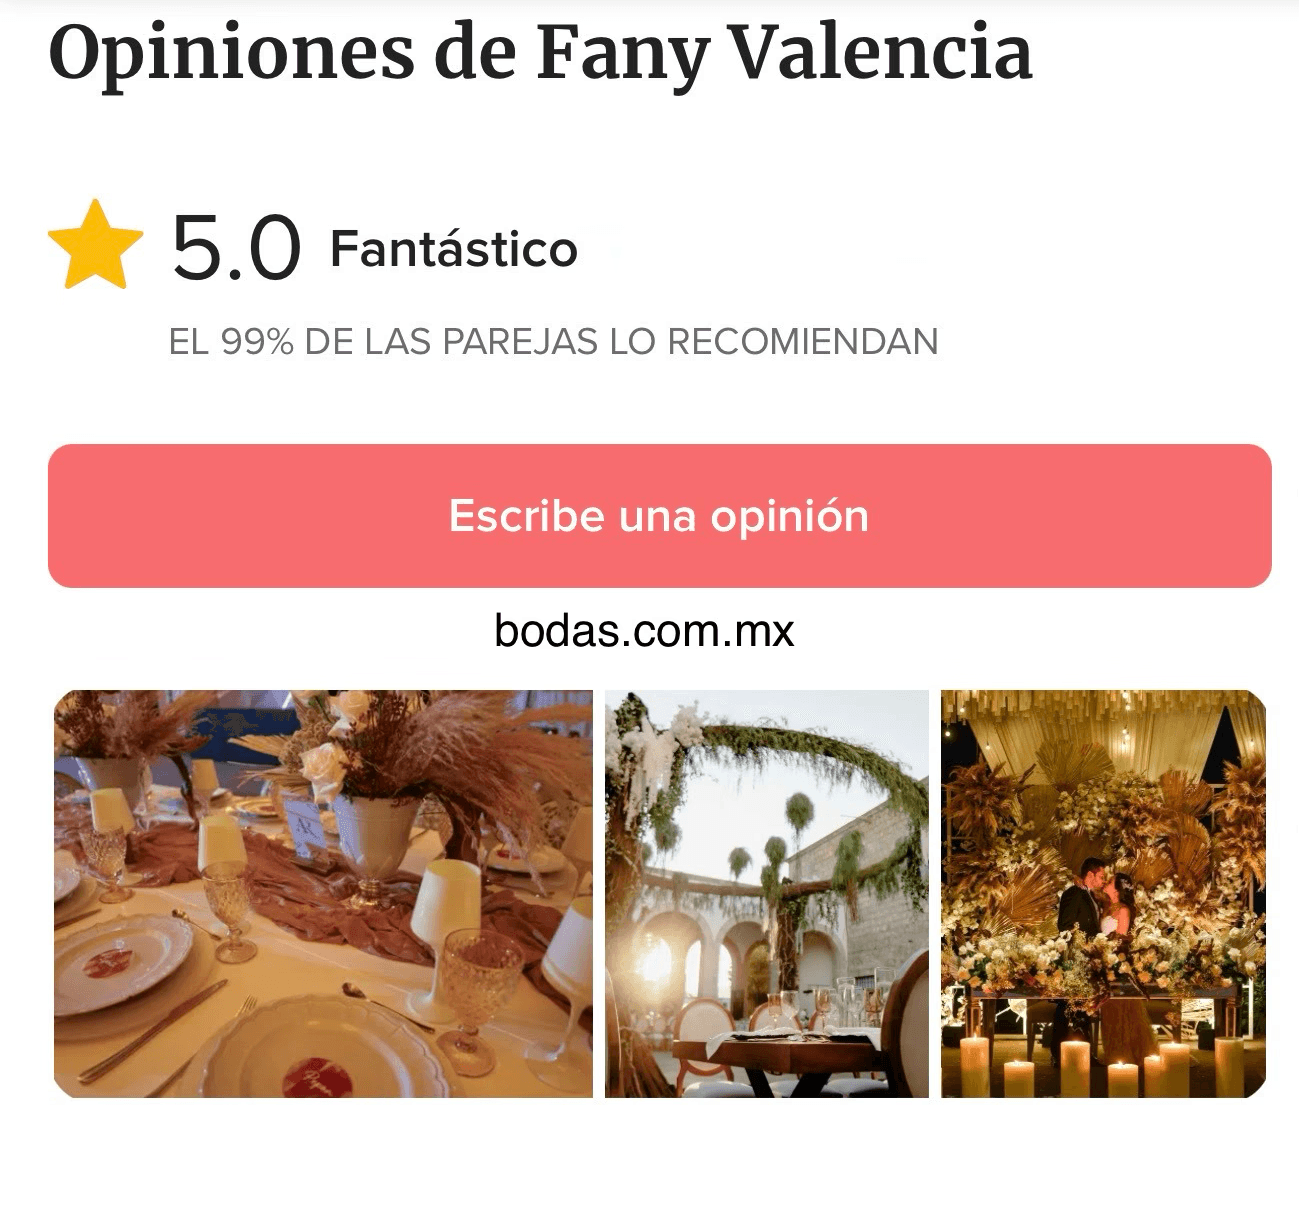Click the Opiniones de Fany Valencia heading
The image size is (1299, 1213).
[x=540, y=52]
